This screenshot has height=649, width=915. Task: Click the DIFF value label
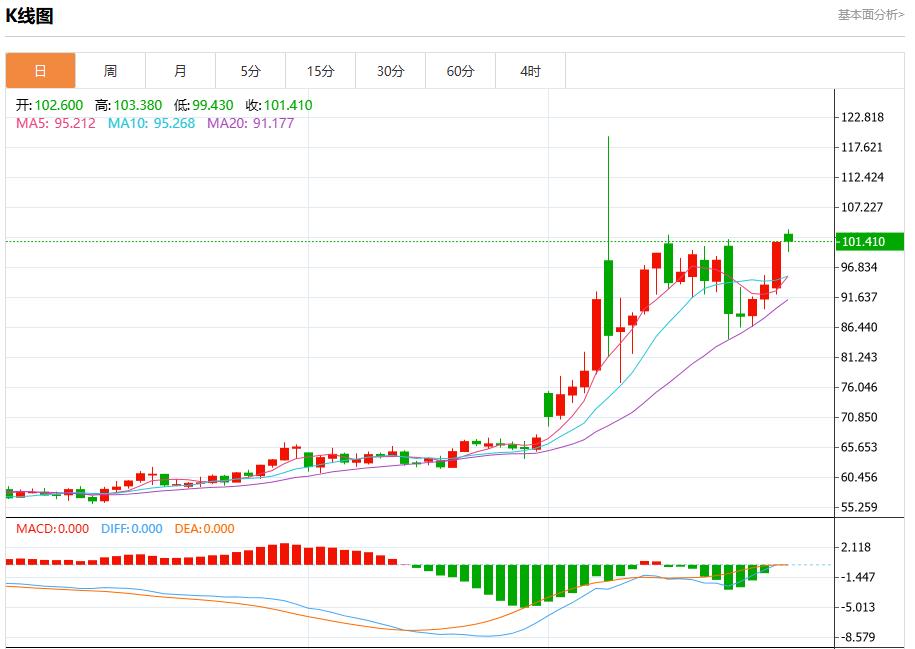131,528
